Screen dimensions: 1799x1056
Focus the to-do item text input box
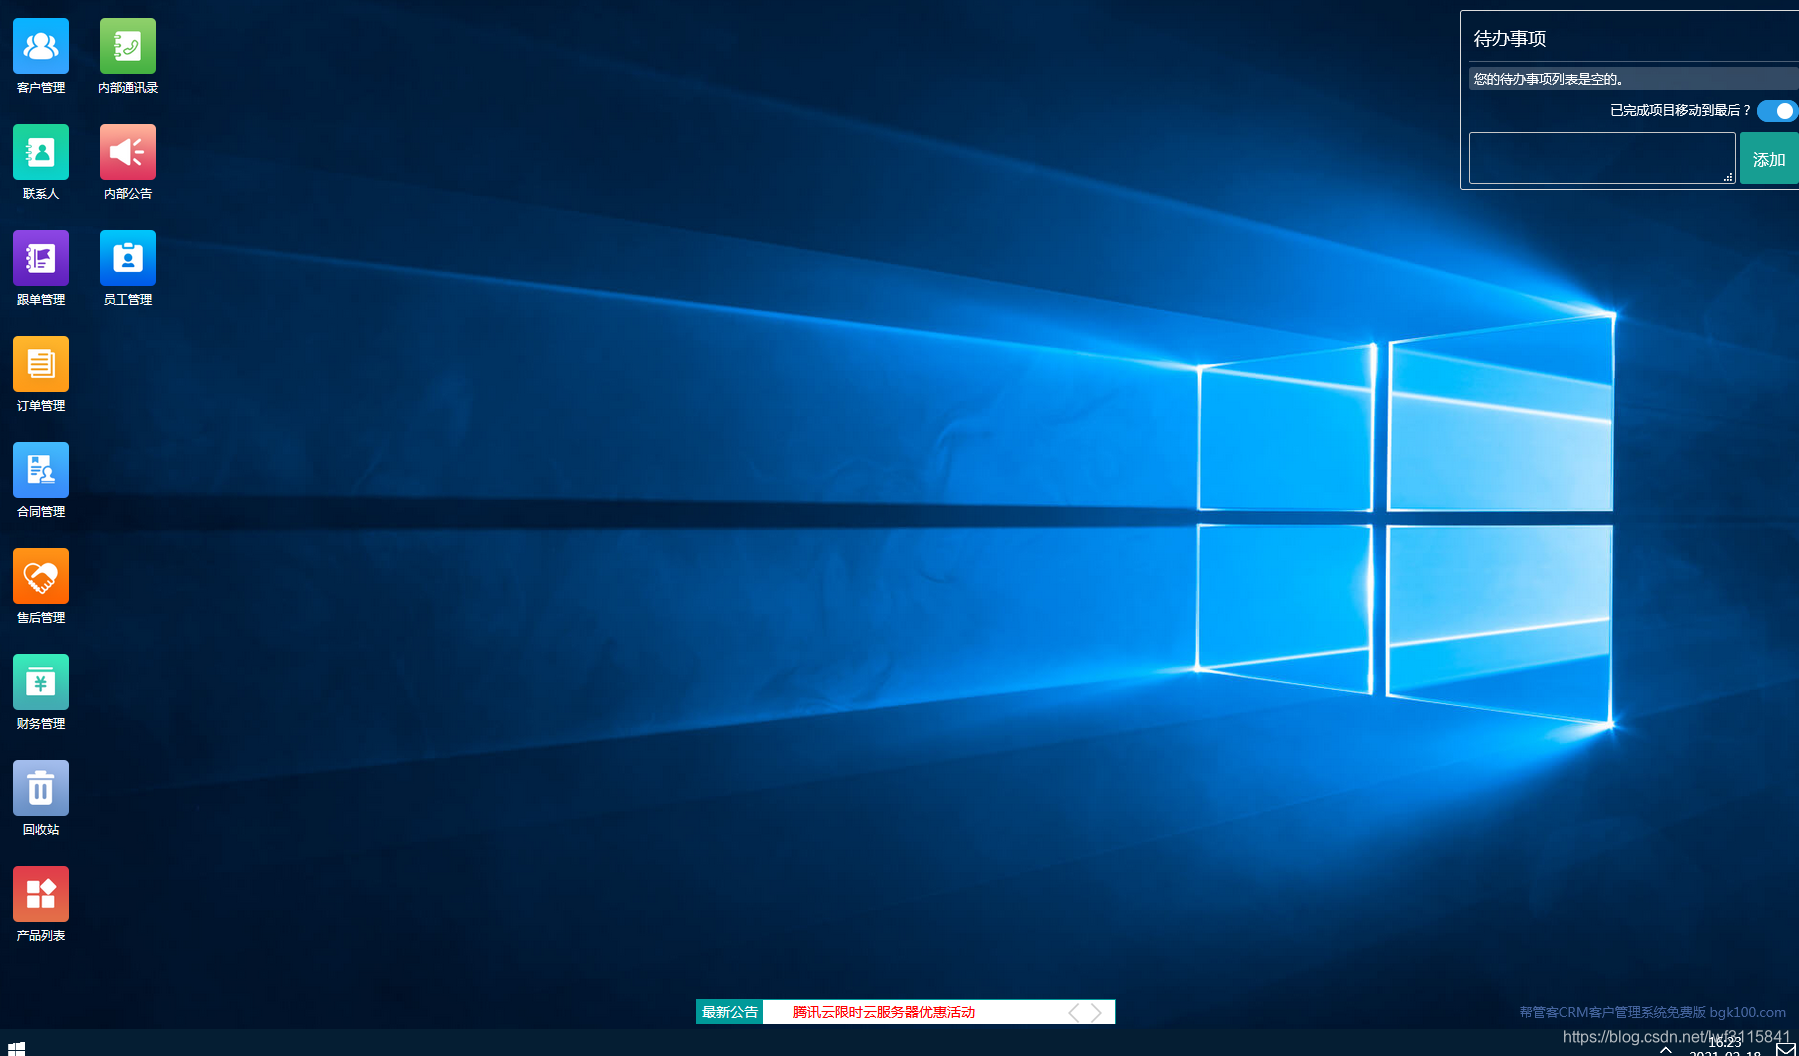(x=1602, y=158)
